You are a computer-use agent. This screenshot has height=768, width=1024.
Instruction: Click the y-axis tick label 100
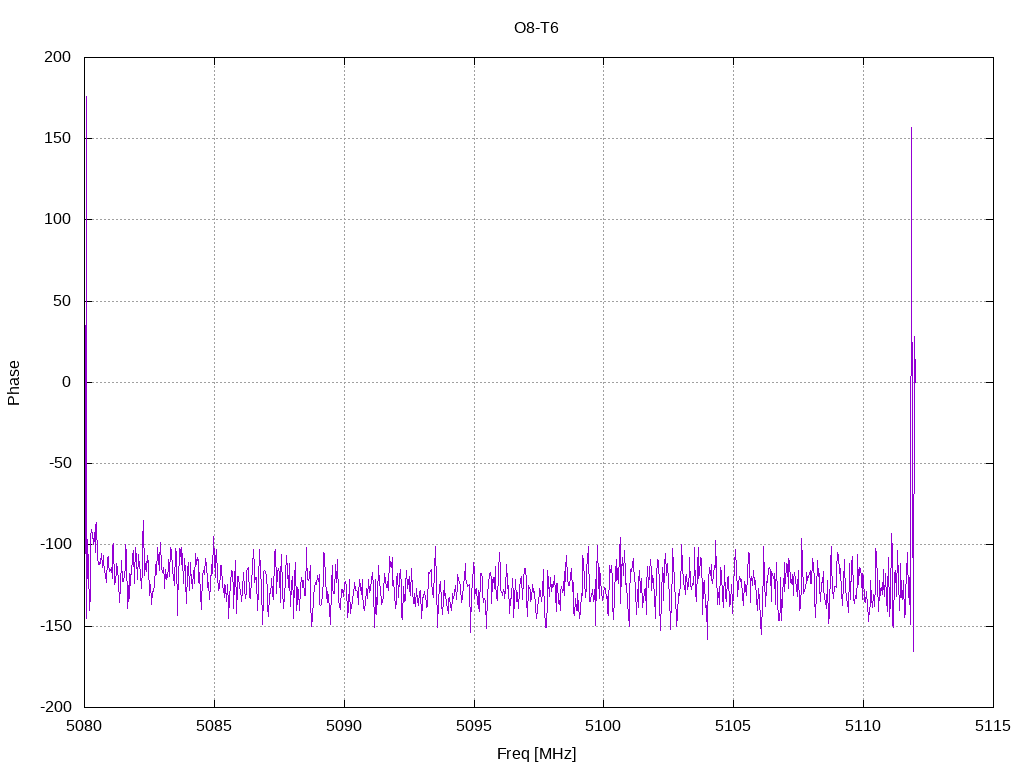[57, 219]
